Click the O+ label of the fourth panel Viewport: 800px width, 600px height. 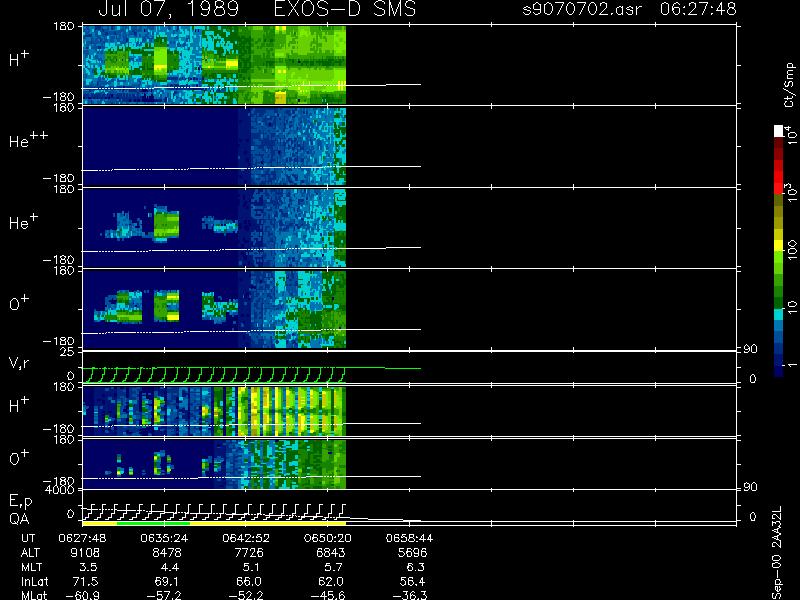[19, 303]
